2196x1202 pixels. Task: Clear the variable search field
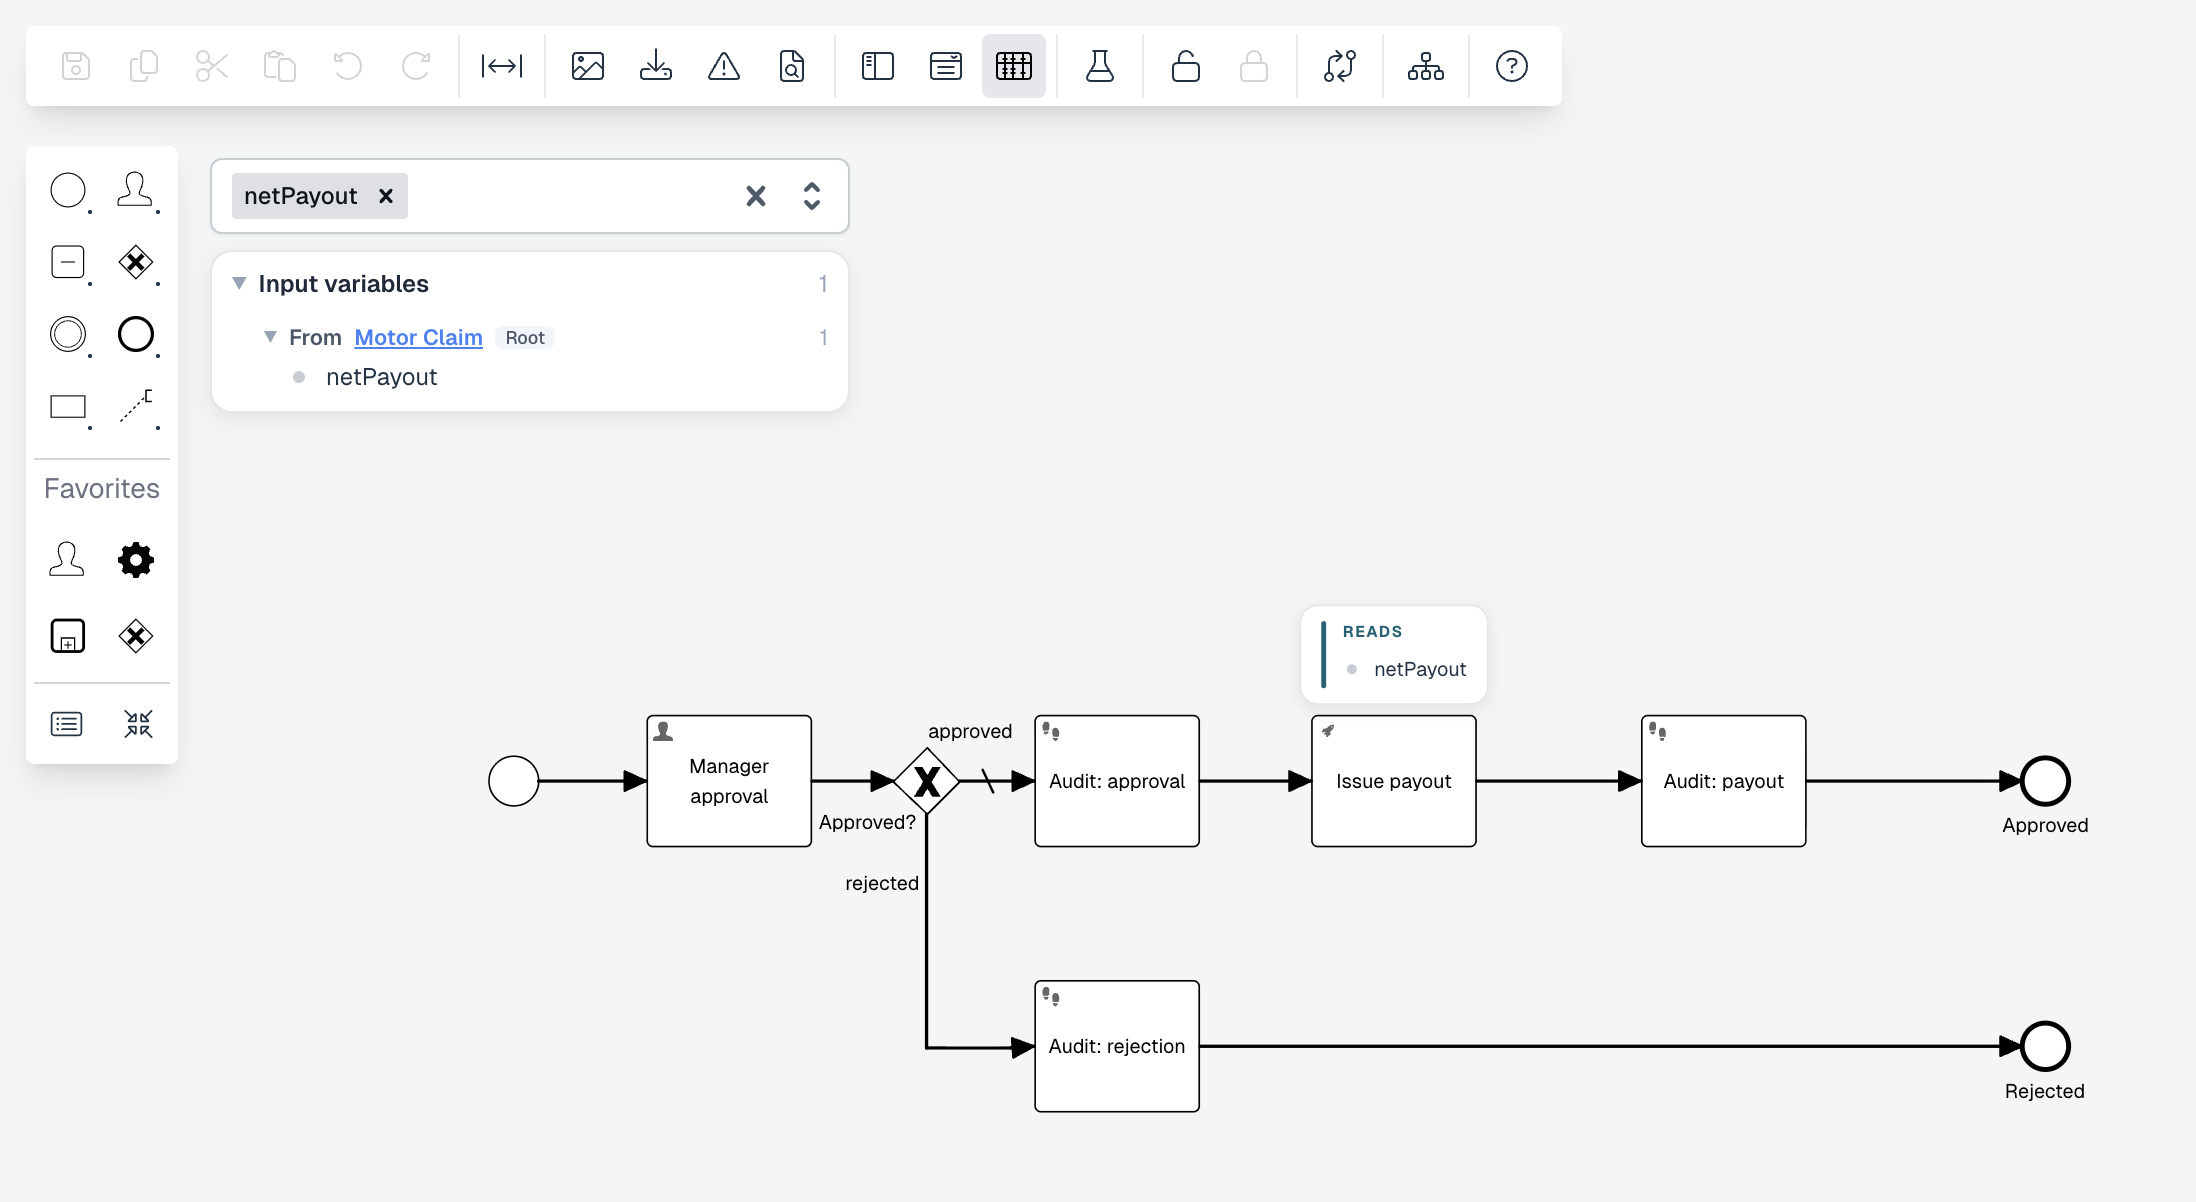(756, 196)
